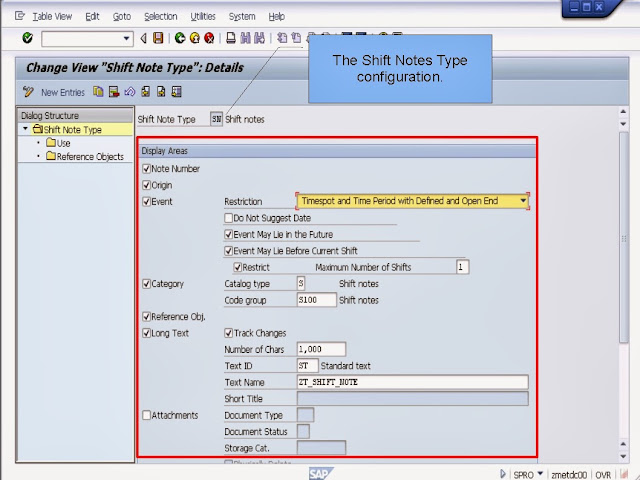The width and height of the screenshot is (640, 480).
Task: Click the Number of Chars field
Action: pyautogui.click(x=321, y=349)
